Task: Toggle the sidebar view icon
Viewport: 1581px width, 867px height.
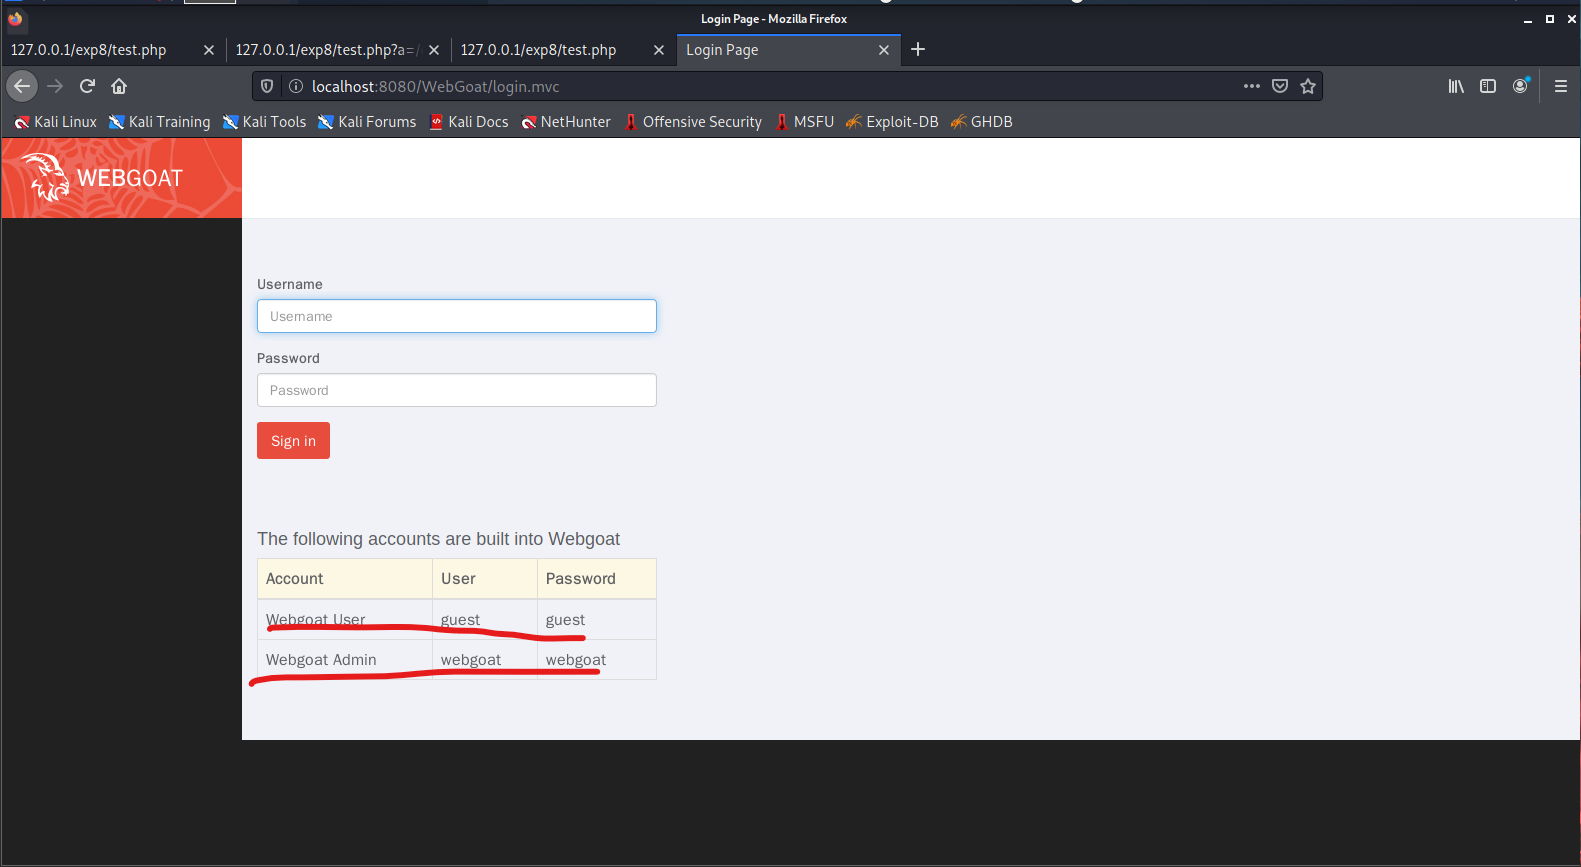Action: [1488, 86]
